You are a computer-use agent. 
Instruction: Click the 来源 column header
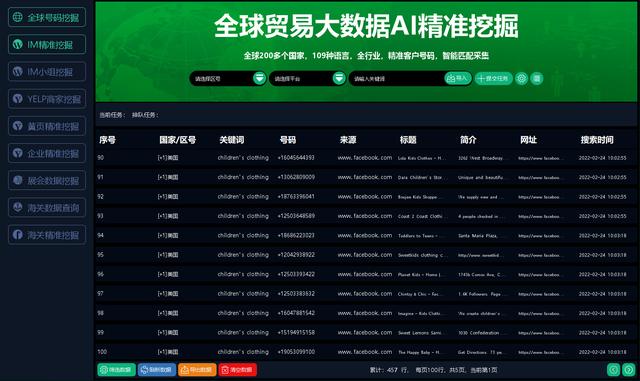[348, 140]
